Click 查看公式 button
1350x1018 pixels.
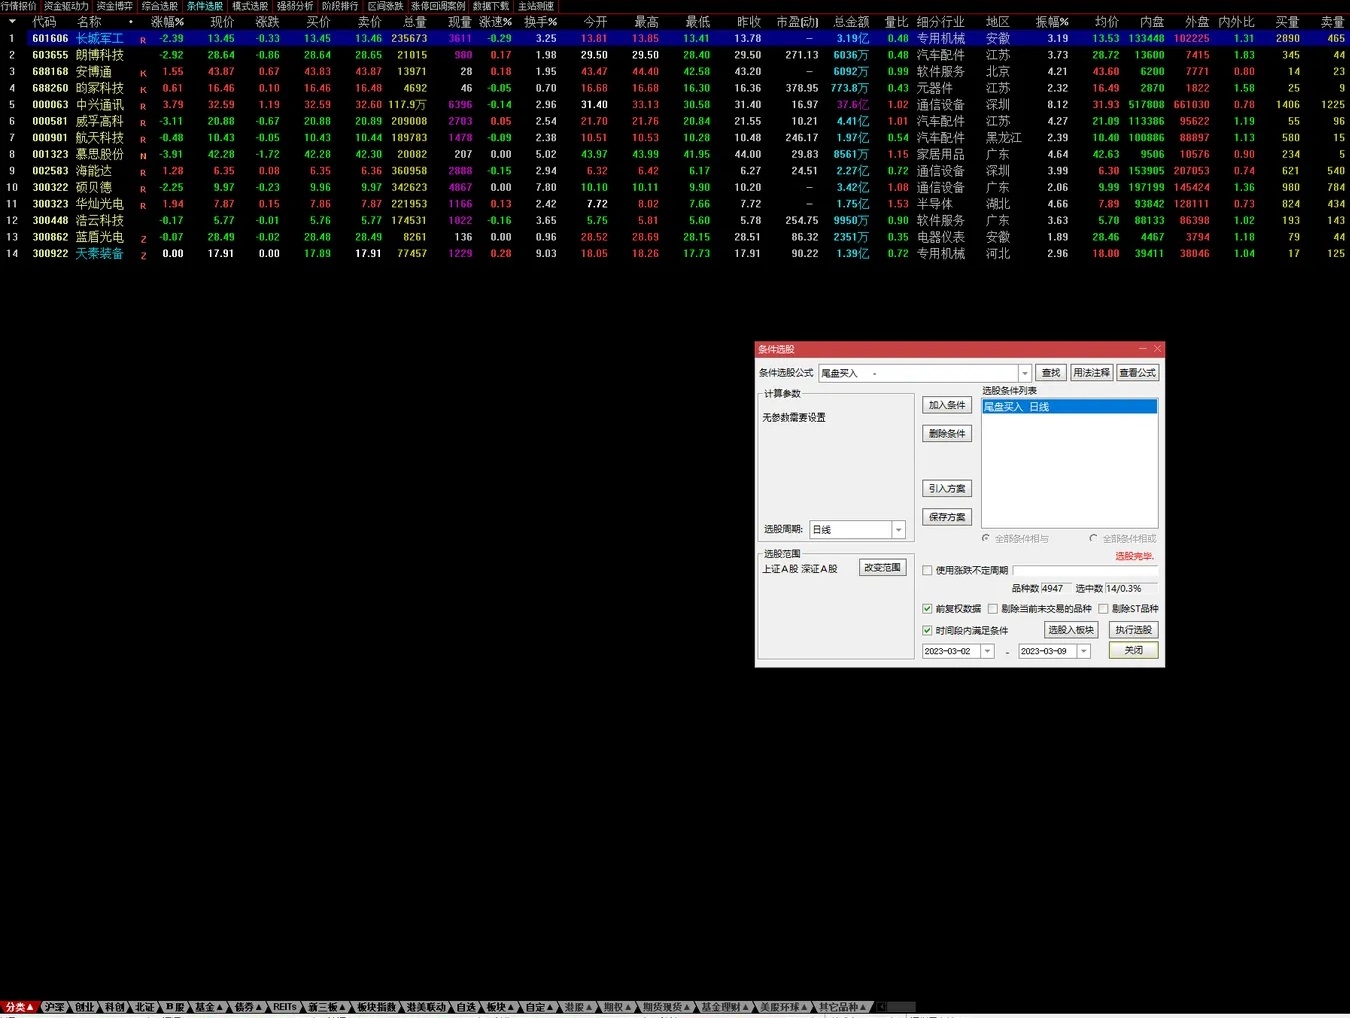point(1137,373)
